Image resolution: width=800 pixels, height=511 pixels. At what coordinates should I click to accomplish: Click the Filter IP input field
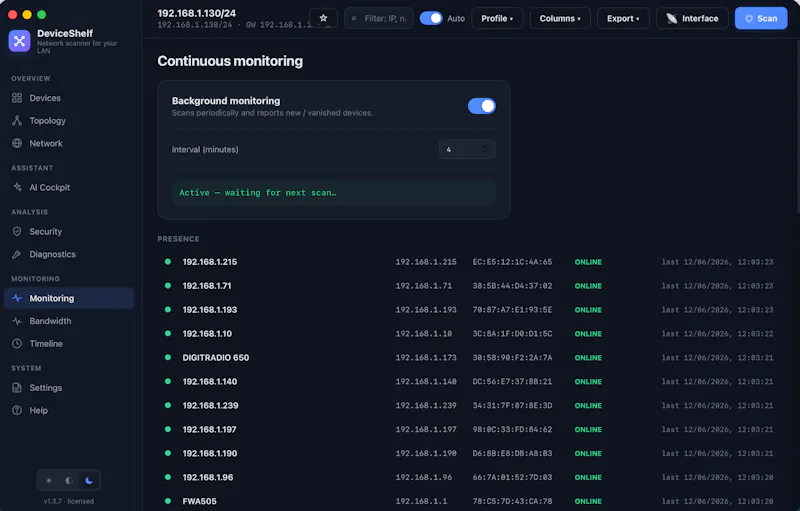[x=379, y=18]
